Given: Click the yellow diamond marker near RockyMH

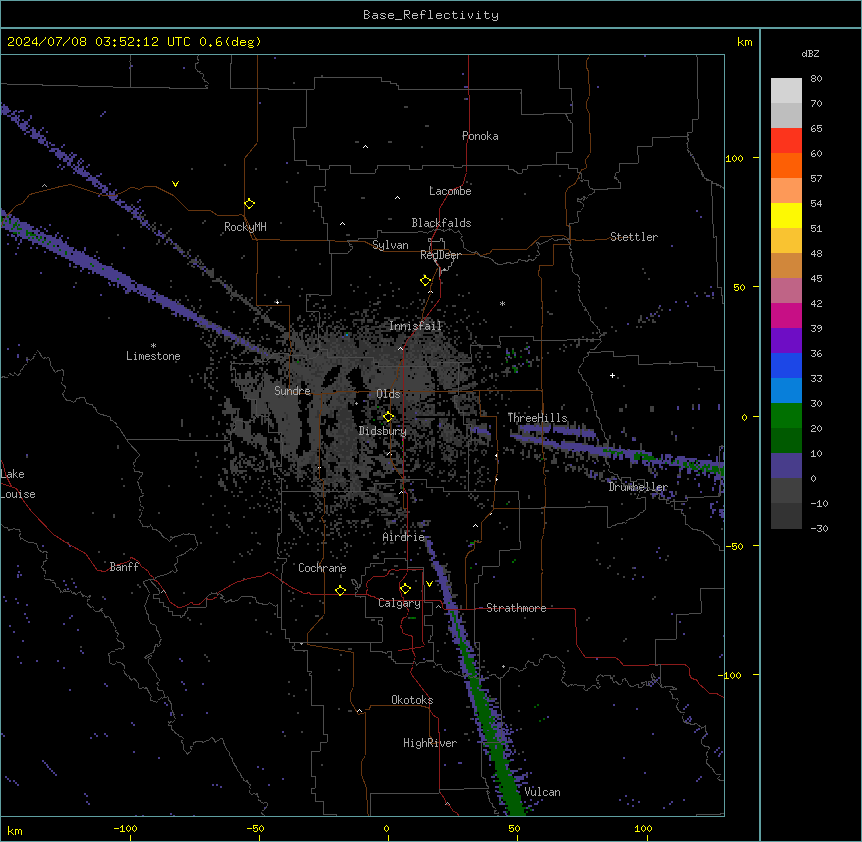Looking at the screenshot, I should pyautogui.click(x=250, y=204).
